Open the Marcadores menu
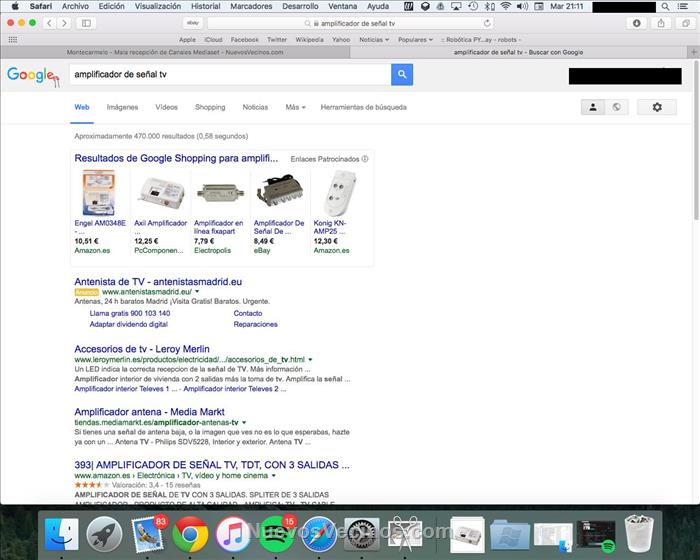The width and height of the screenshot is (700, 560). [x=250, y=6]
